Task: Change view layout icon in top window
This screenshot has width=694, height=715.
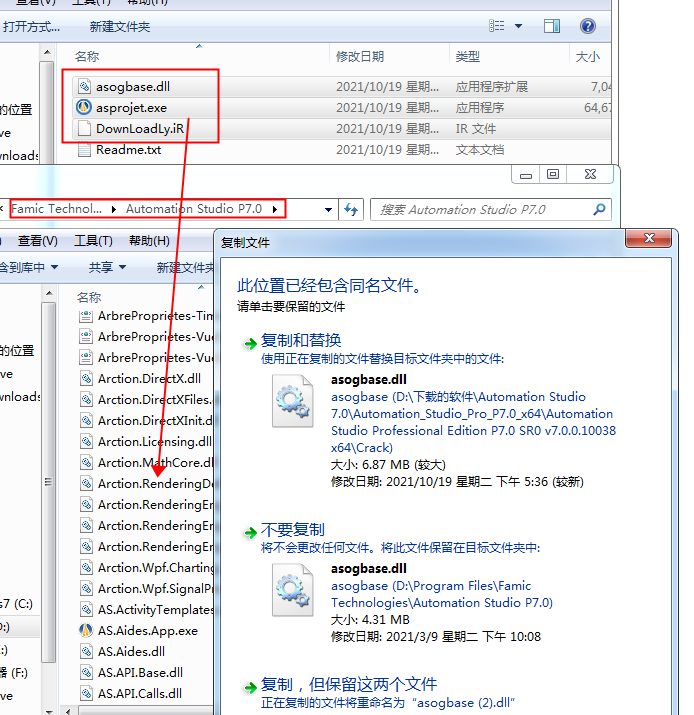Action: tap(497, 26)
